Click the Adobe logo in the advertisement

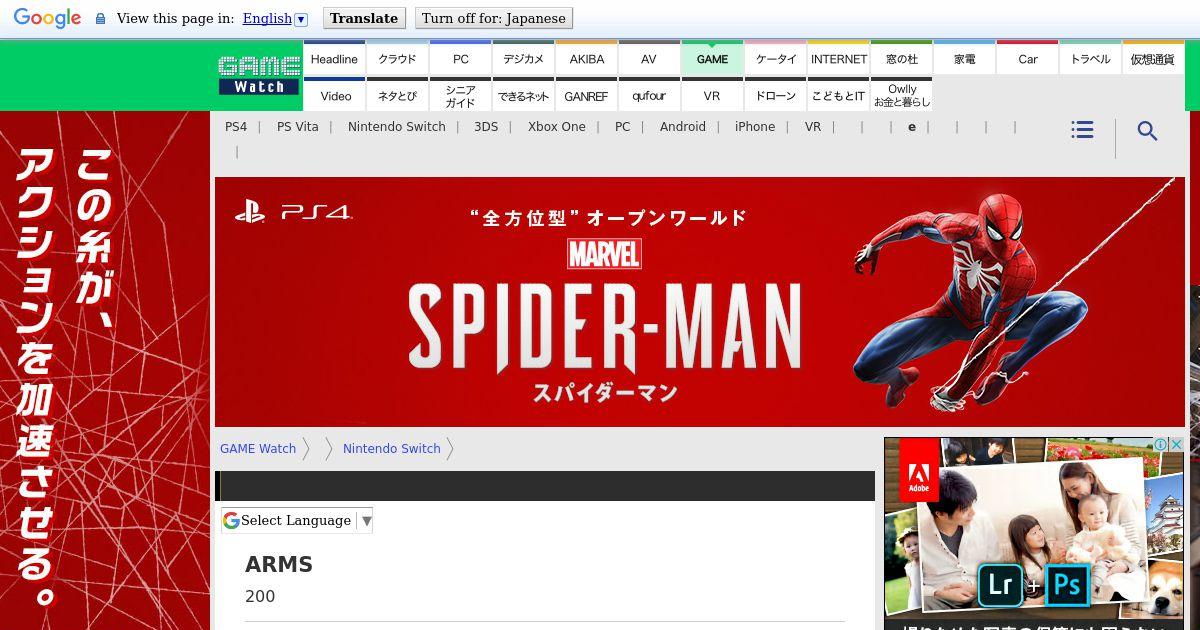(918, 471)
